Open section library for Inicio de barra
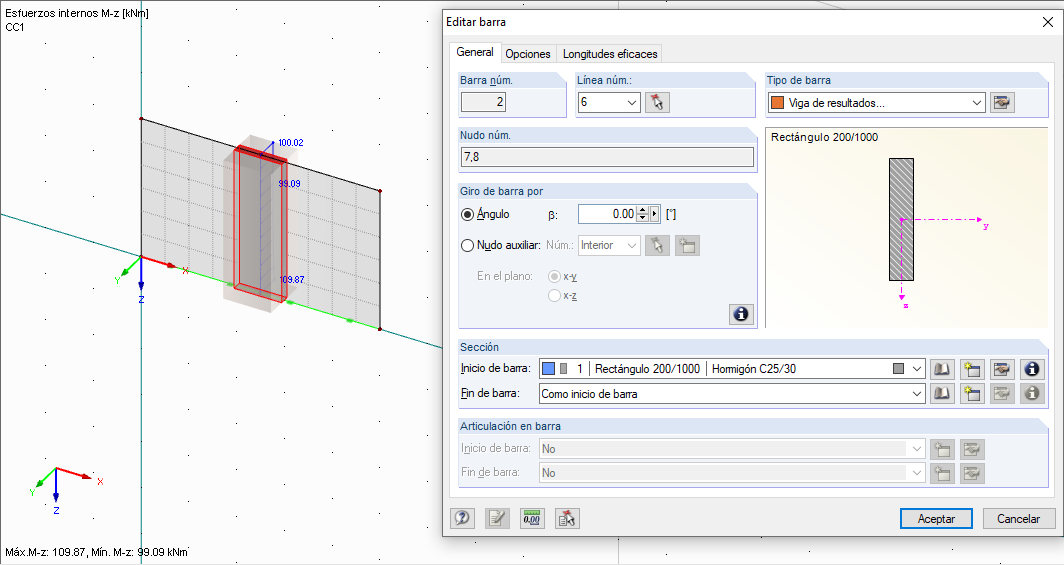 (x=942, y=369)
